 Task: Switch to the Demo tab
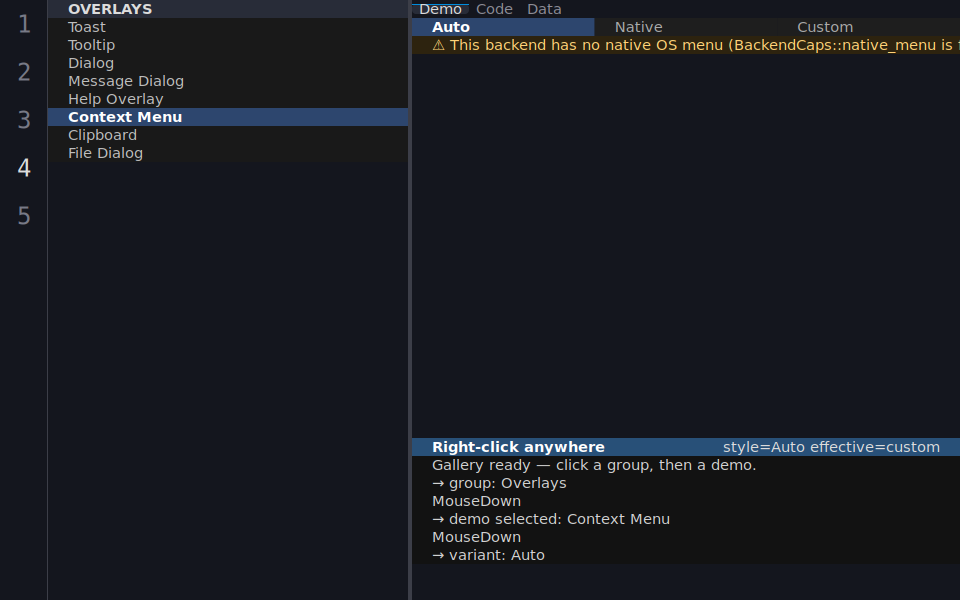440,9
